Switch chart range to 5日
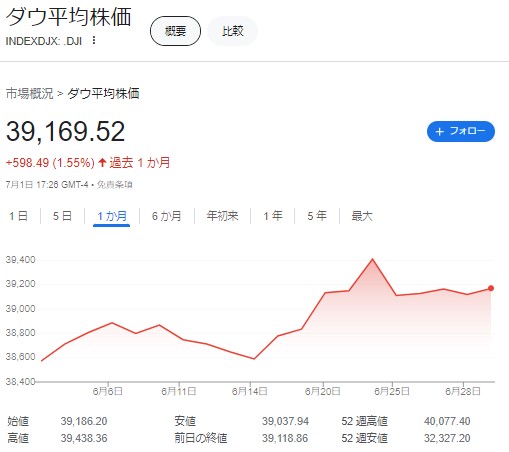 point(62,216)
